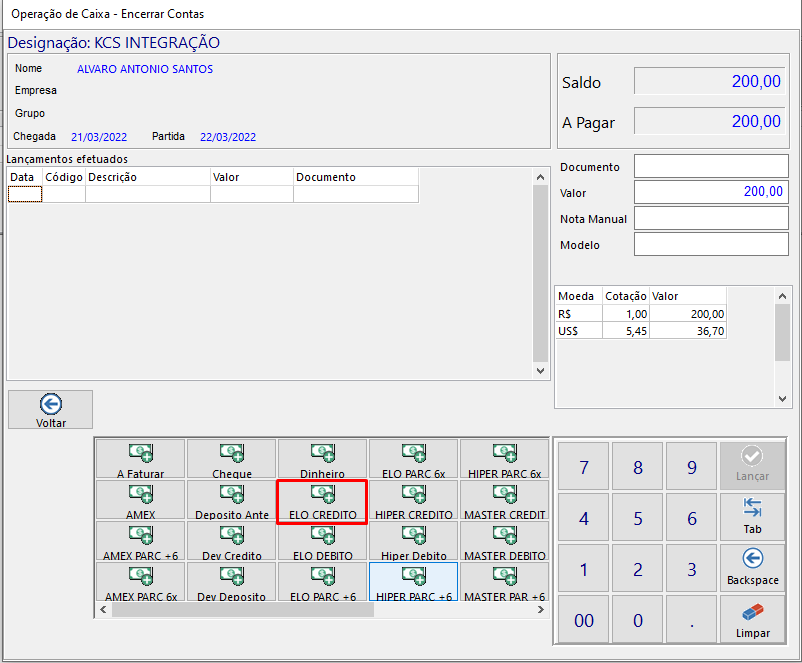Tap the decimal point keypad key
The image size is (802, 663).
tap(692, 619)
